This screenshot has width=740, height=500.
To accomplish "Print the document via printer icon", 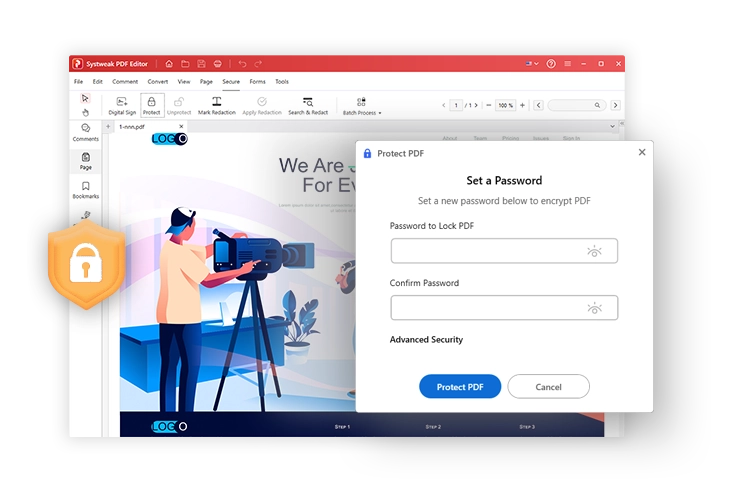I will pyautogui.click(x=218, y=64).
